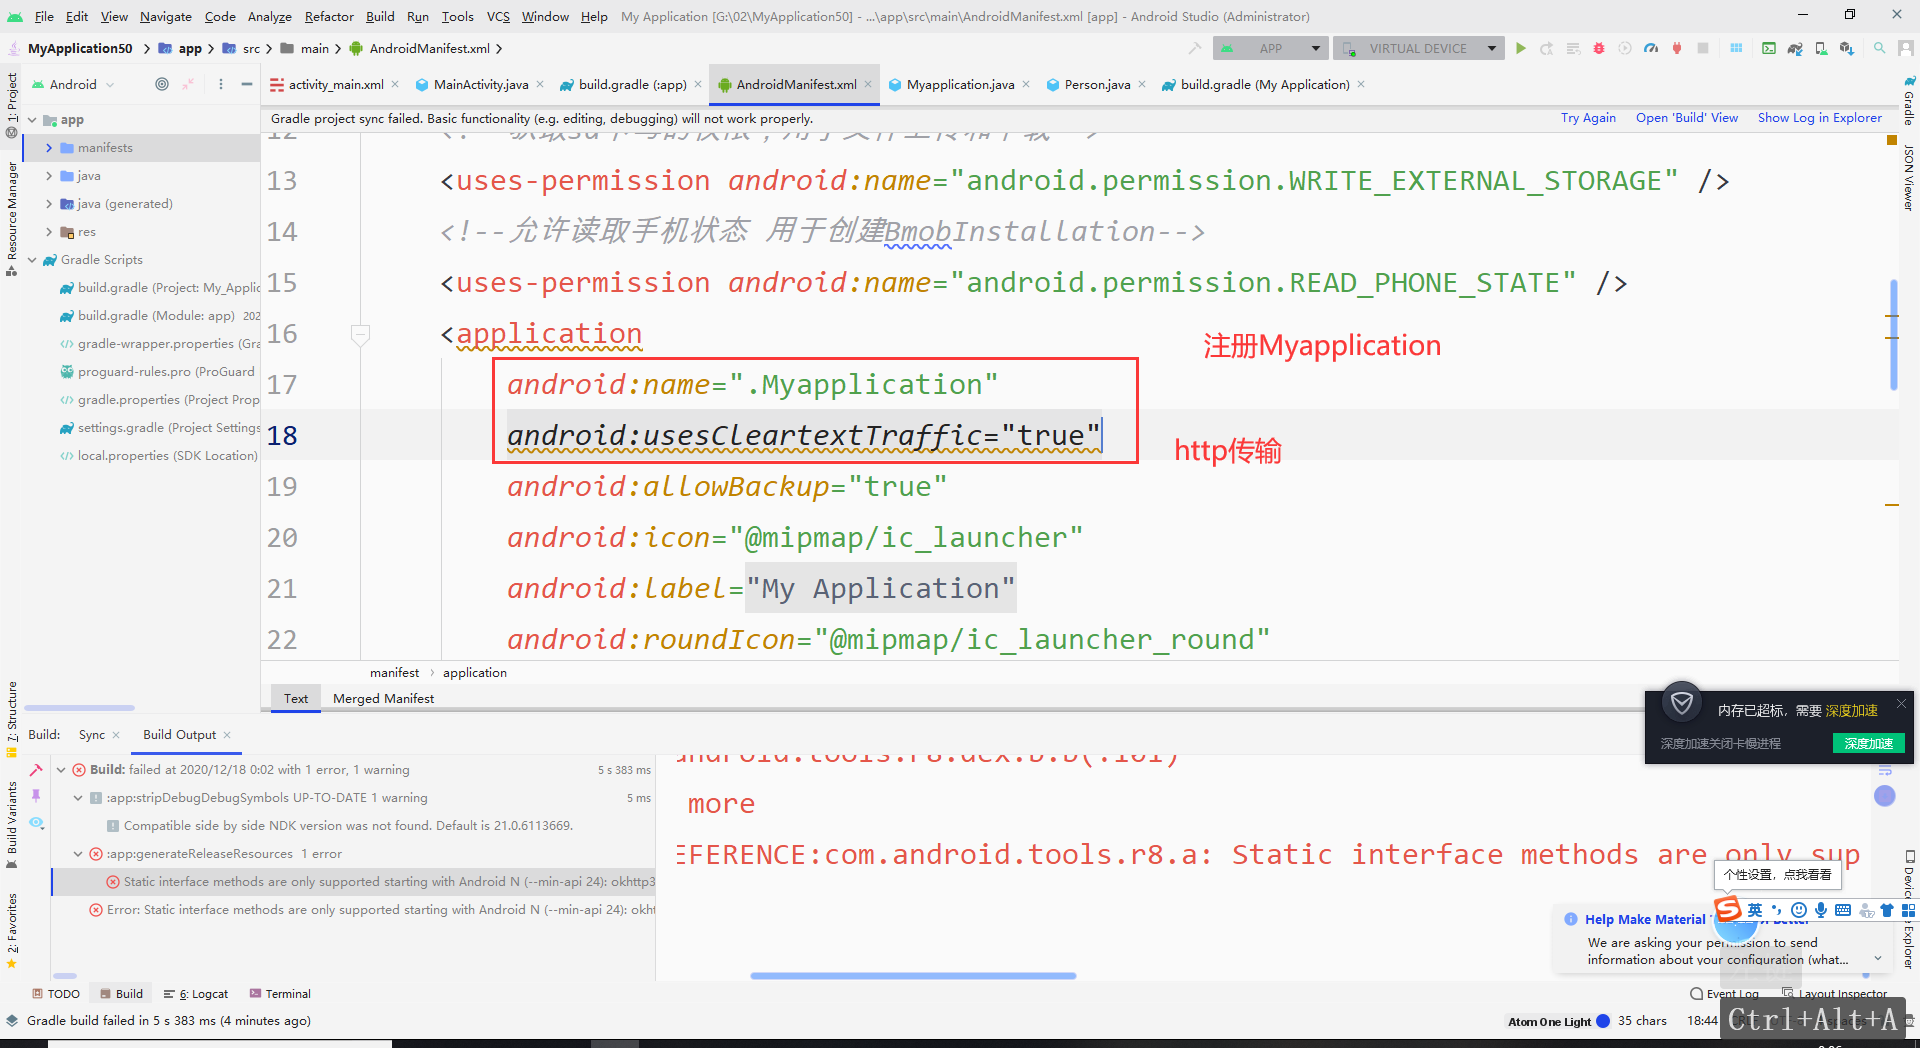Image resolution: width=1920 pixels, height=1048 pixels.
Task: Click the Atom One Light theme indicator
Action: point(1558,1021)
